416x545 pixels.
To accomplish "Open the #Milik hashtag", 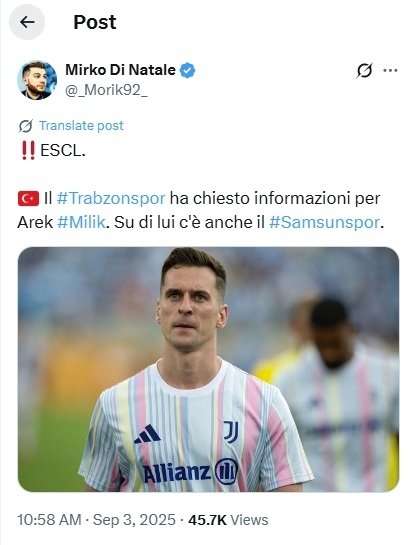I will (81, 222).
